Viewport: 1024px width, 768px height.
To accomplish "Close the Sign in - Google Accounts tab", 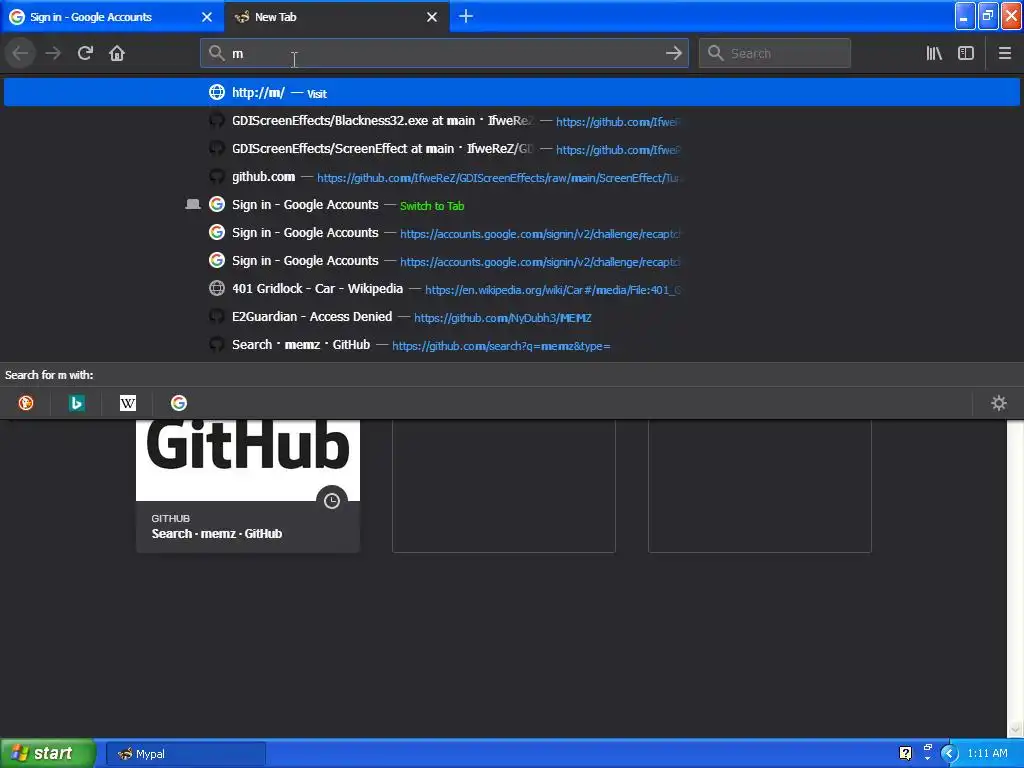I will point(206,17).
